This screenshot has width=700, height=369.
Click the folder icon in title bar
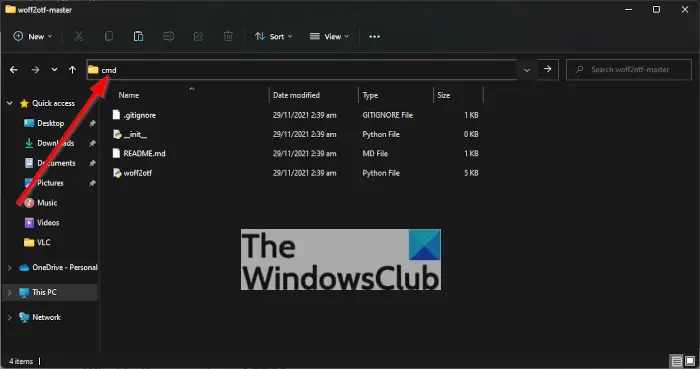[10, 9]
